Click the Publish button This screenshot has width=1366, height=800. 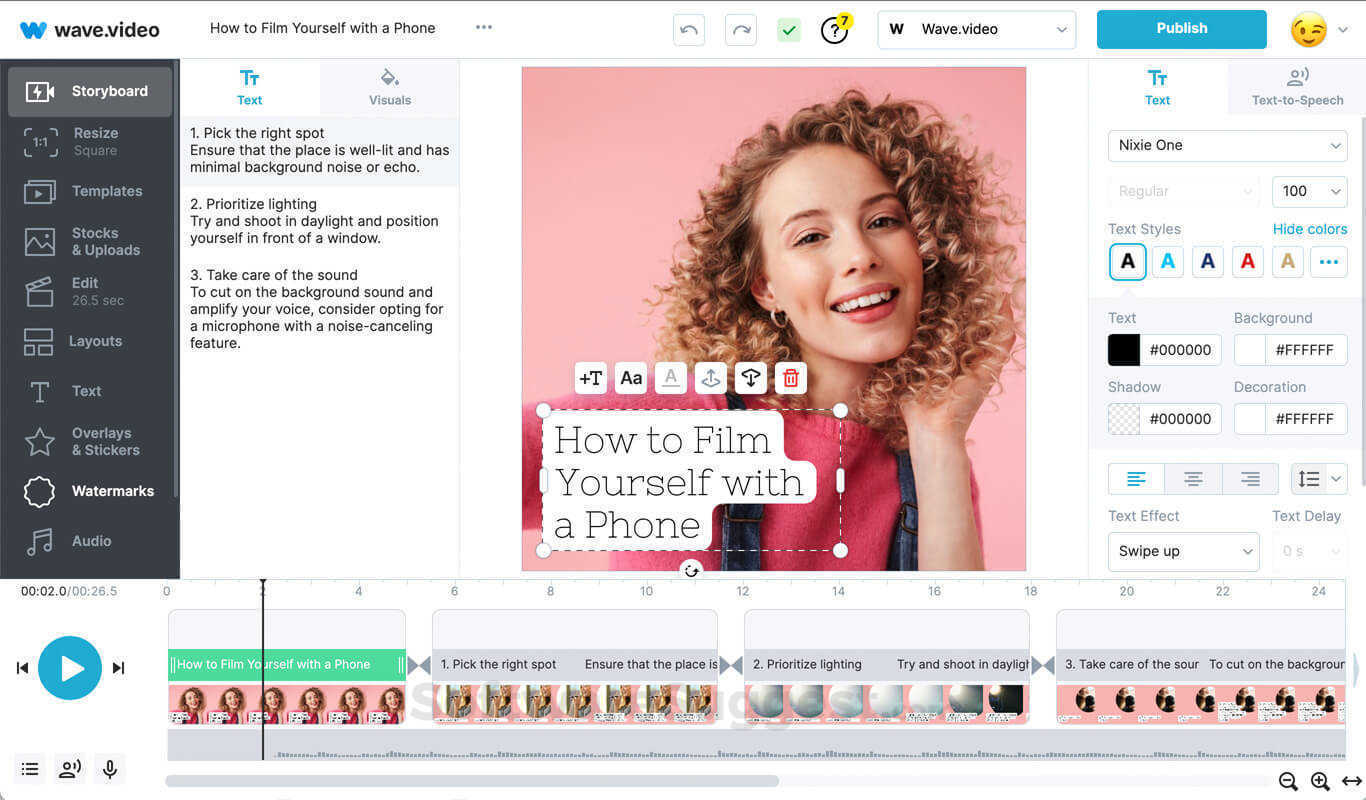(1181, 29)
